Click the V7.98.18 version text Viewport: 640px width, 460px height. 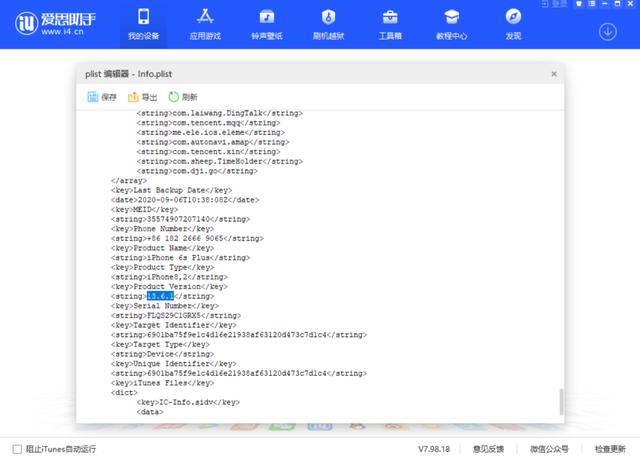pyautogui.click(x=434, y=449)
